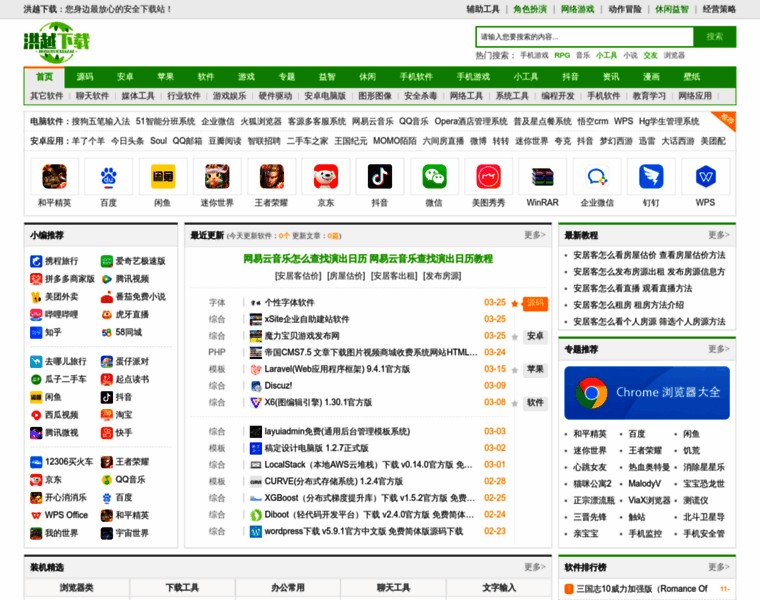The image size is (760, 600).
Task: Select the 浏览器类 tab in 装机精选
Action: click(77, 588)
